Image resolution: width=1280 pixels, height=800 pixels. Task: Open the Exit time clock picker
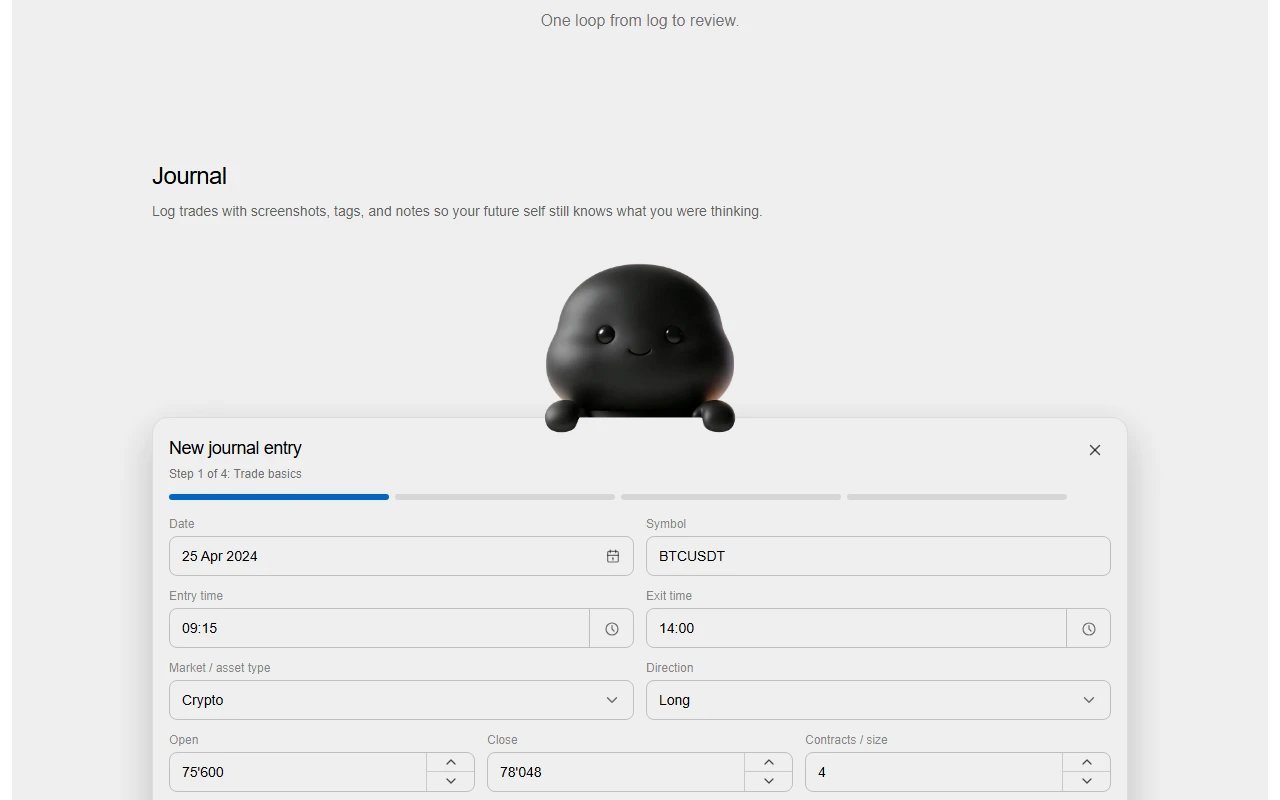[x=1088, y=628]
